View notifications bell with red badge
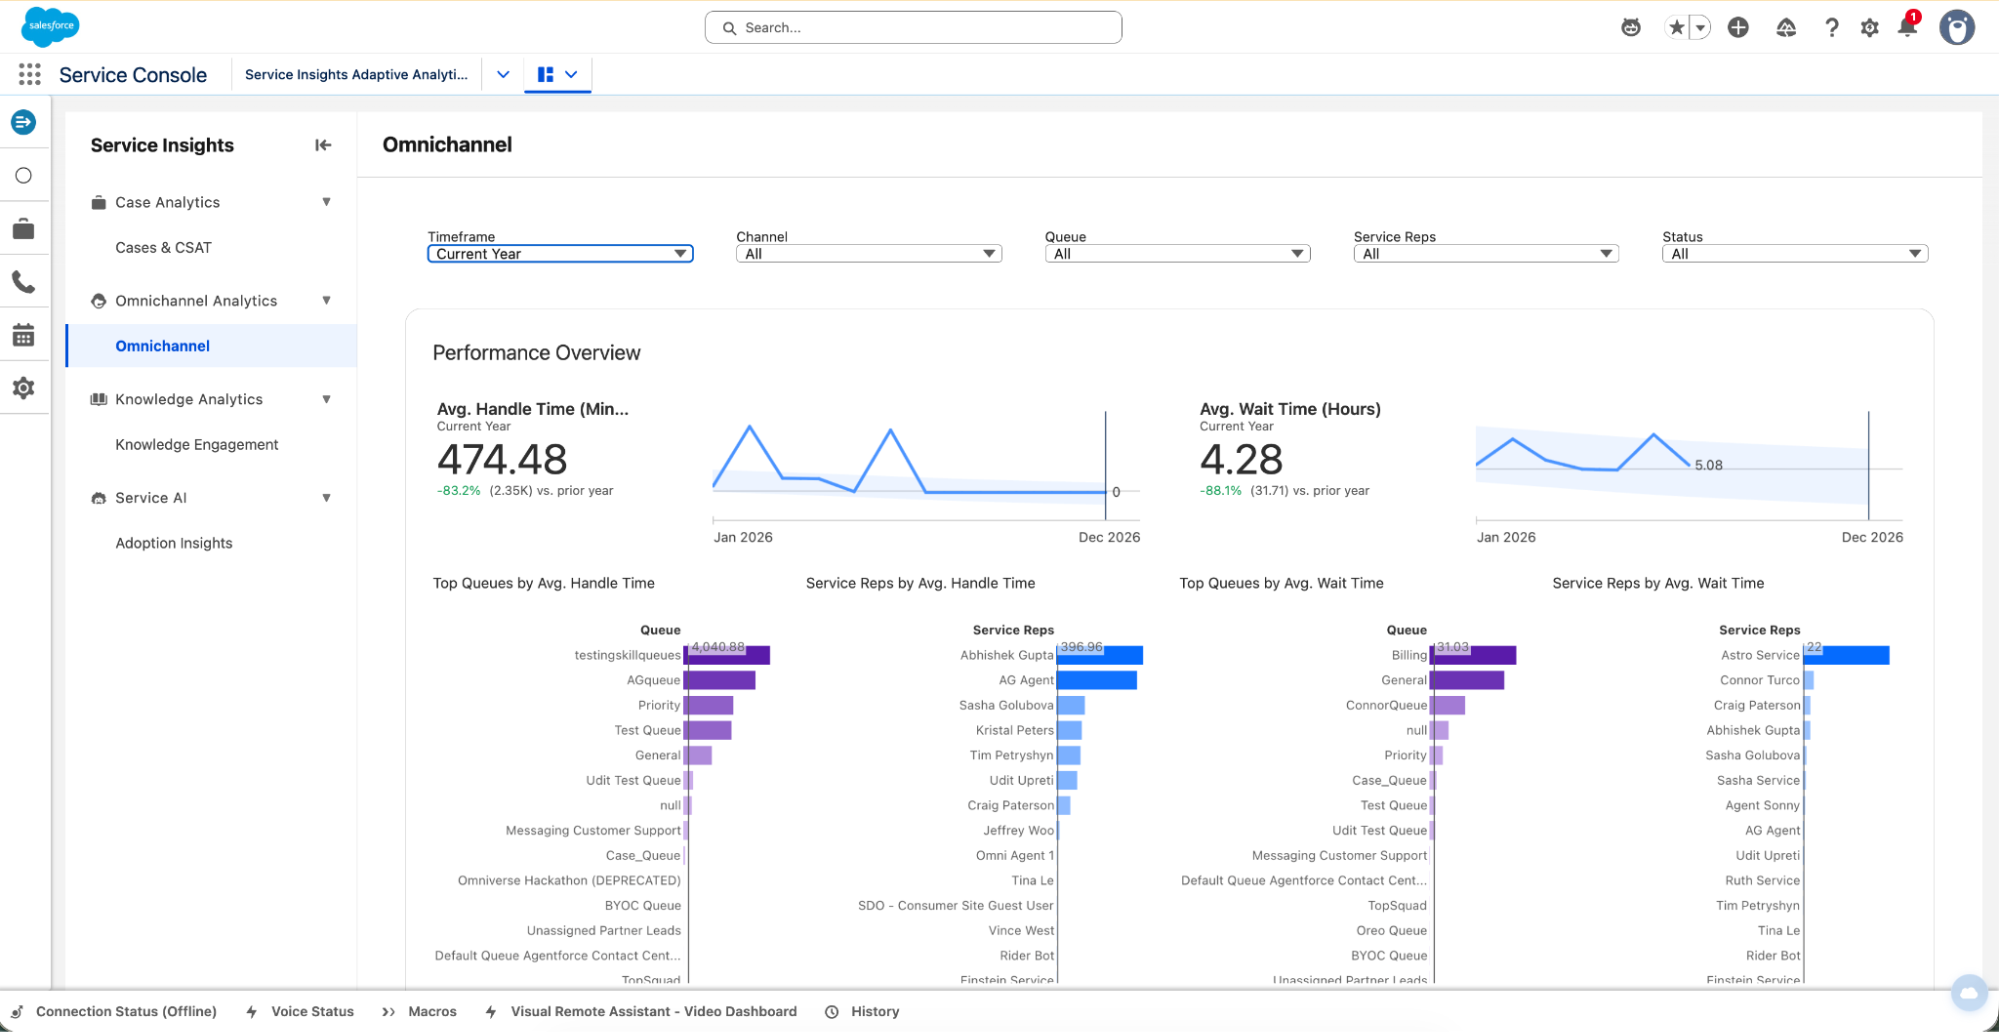 coord(1908,26)
